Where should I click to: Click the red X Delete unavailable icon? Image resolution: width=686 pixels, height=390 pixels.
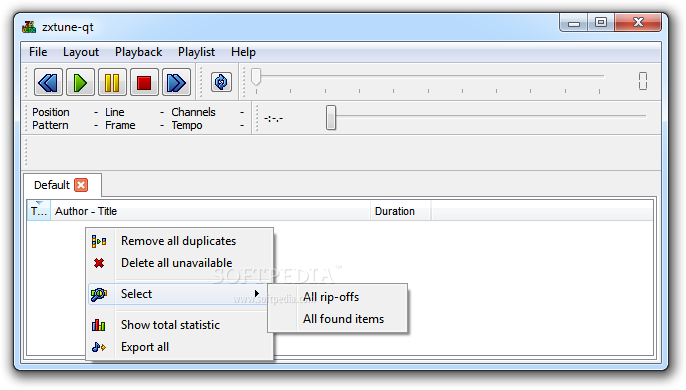pyautogui.click(x=99, y=263)
